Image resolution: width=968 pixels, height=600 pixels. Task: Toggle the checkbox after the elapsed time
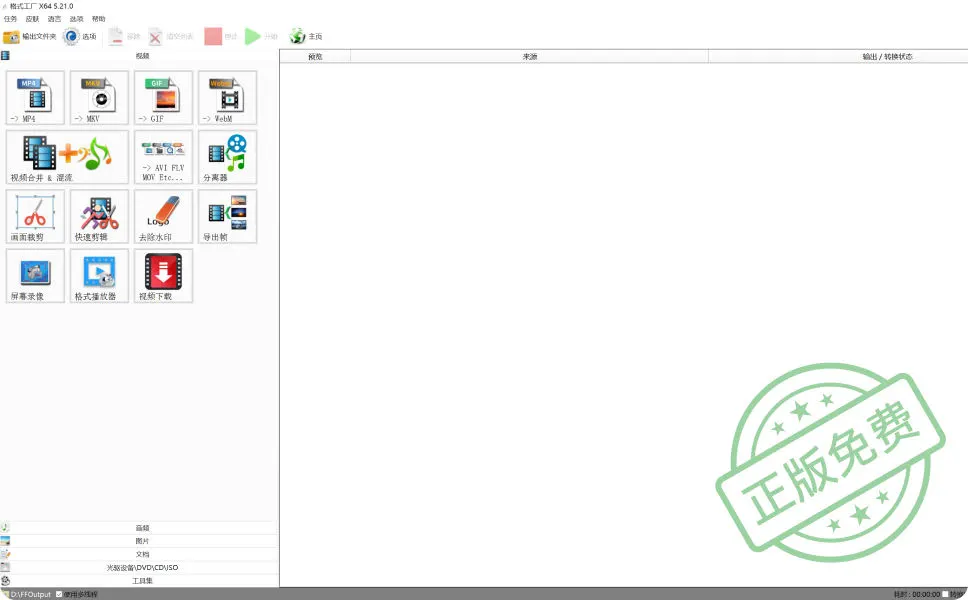[946, 594]
